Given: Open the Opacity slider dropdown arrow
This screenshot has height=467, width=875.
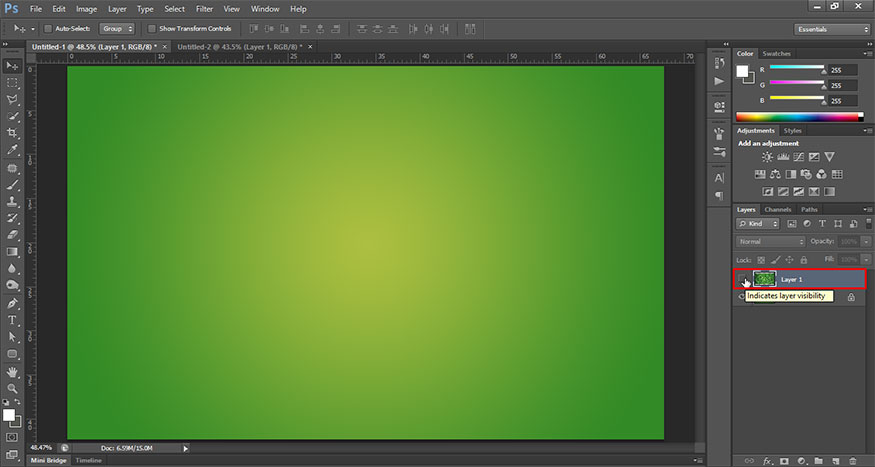Looking at the screenshot, I should pos(866,242).
